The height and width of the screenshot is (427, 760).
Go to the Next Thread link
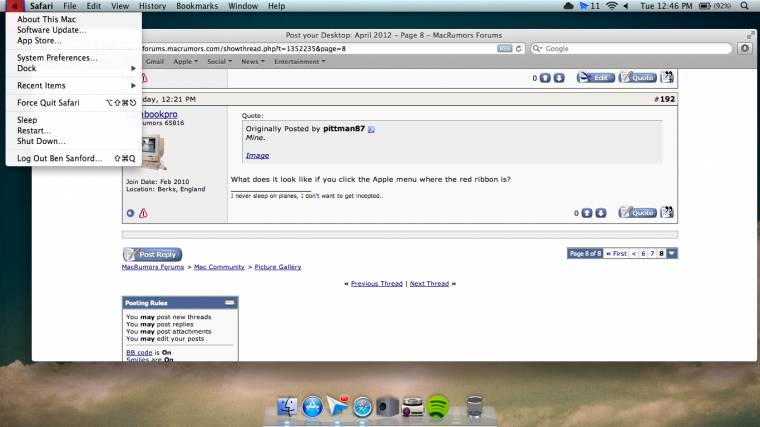(x=429, y=284)
